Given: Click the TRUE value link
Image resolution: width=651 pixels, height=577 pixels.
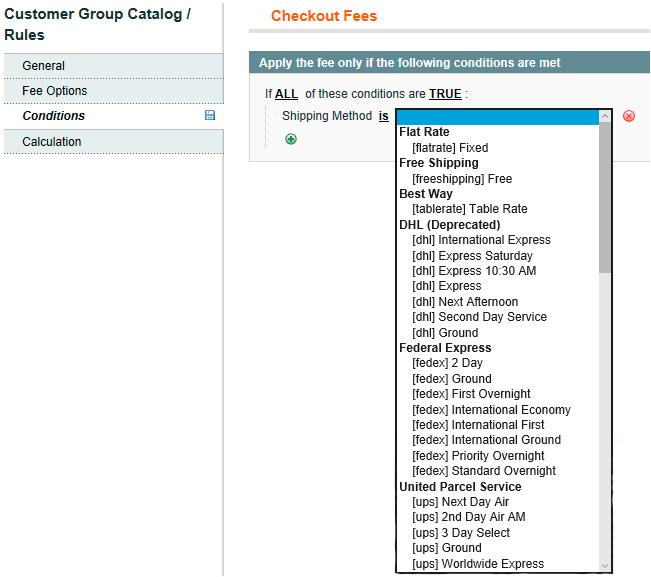Looking at the screenshot, I should pyautogui.click(x=445, y=94).
